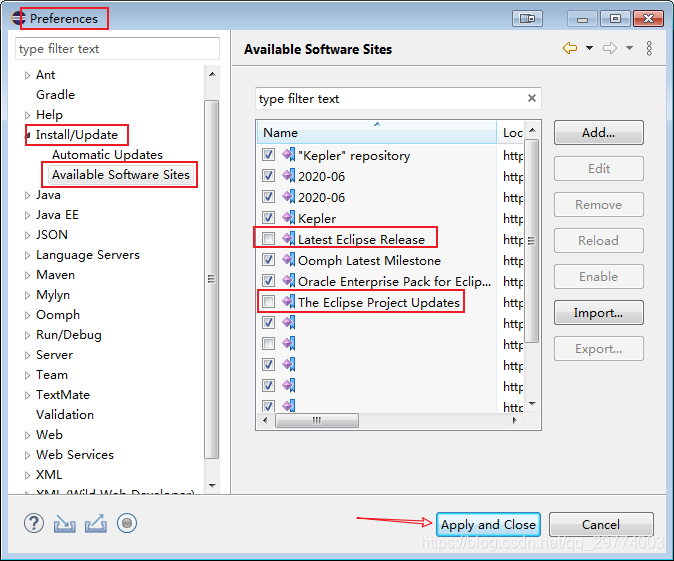The image size is (674, 561).
Task: Uncheck the Oomph Latest Milestone checkbox
Action: [x=269, y=259]
